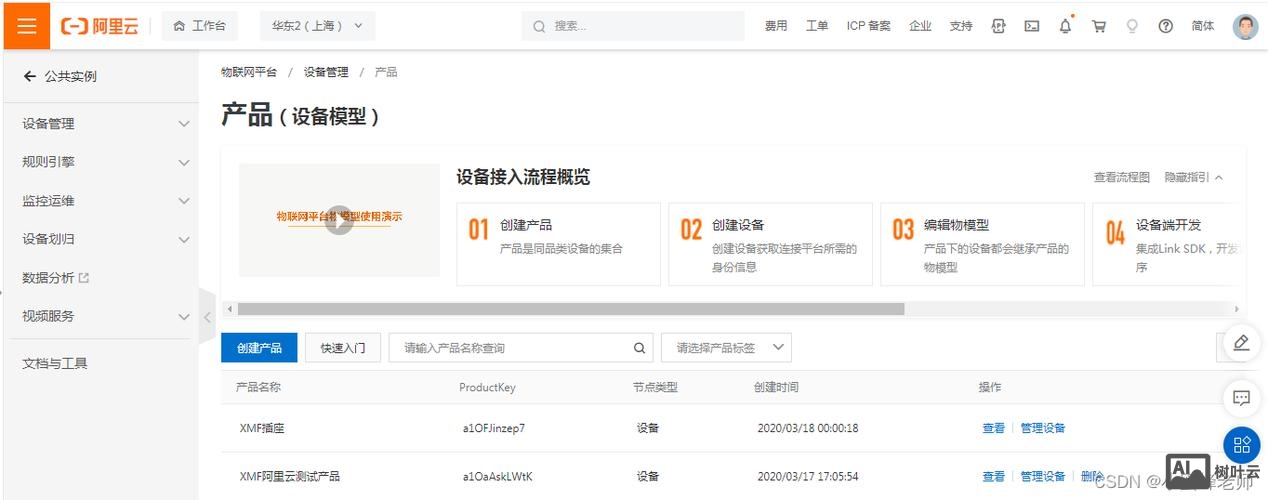
Task: Open the 请选择产品标签 dropdown
Action: tap(727, 348)
